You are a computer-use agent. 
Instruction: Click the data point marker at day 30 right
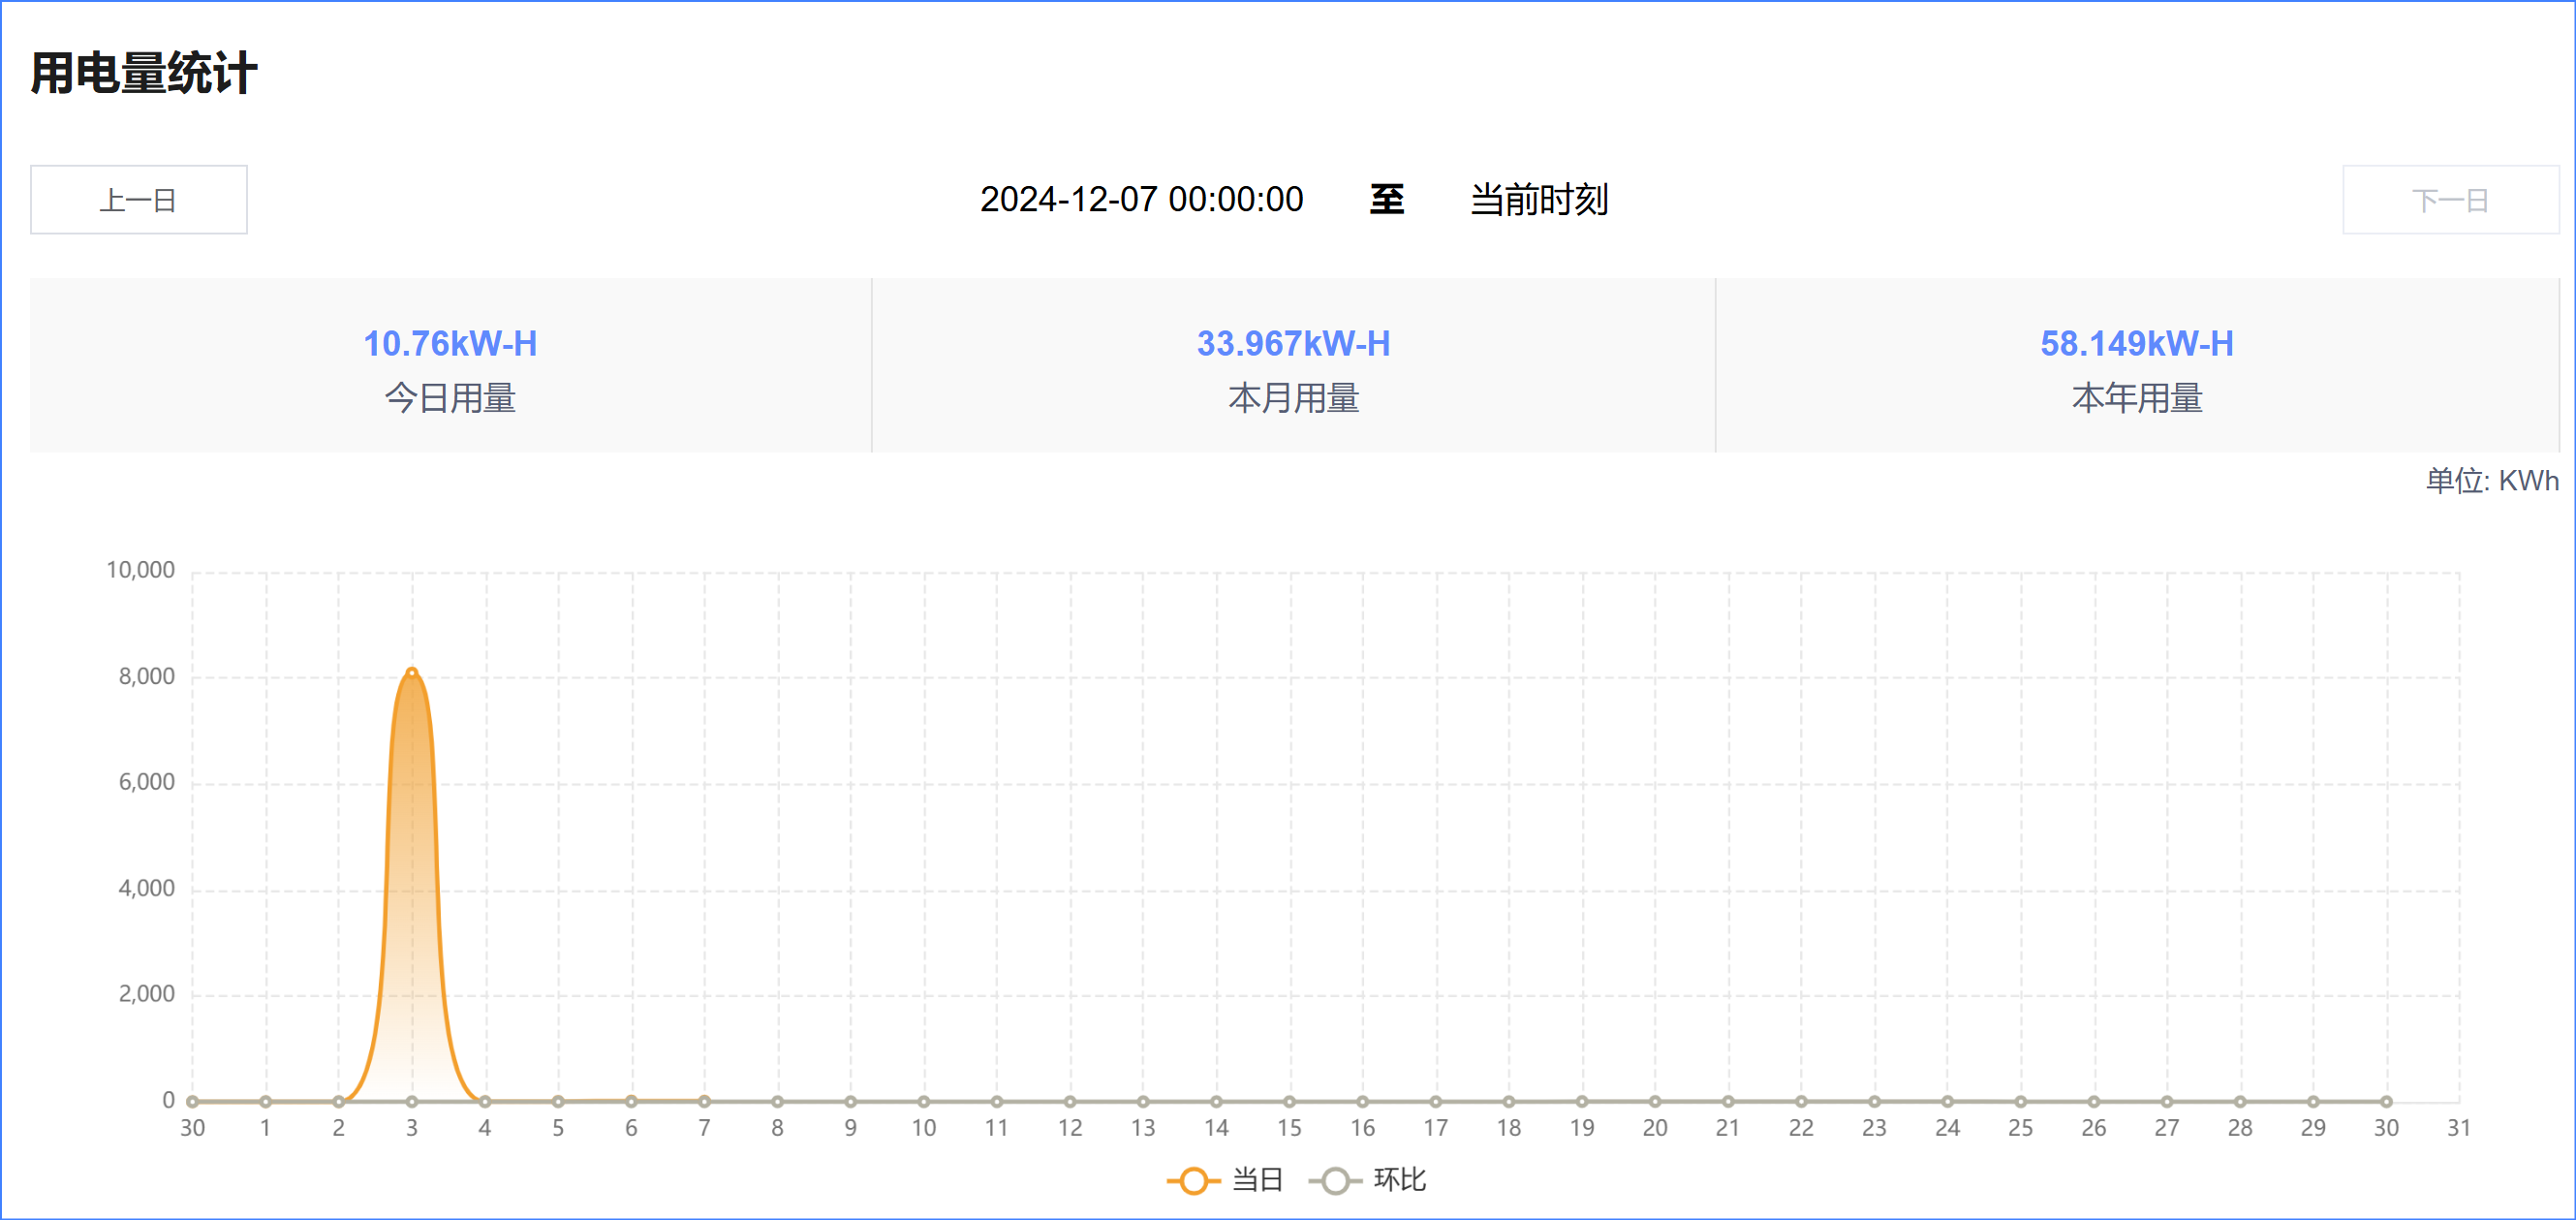2386,1101
